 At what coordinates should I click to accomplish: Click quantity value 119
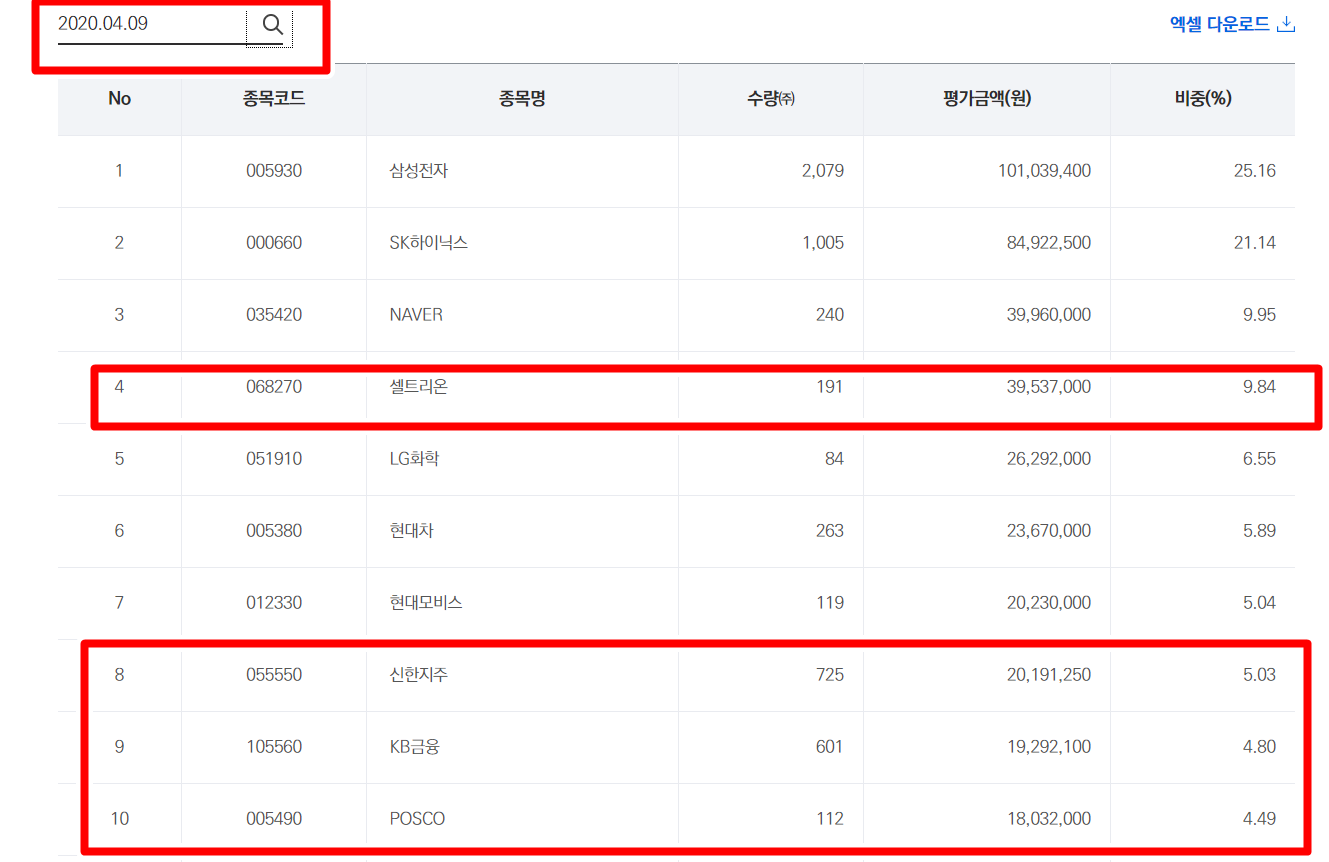point(830,603)
